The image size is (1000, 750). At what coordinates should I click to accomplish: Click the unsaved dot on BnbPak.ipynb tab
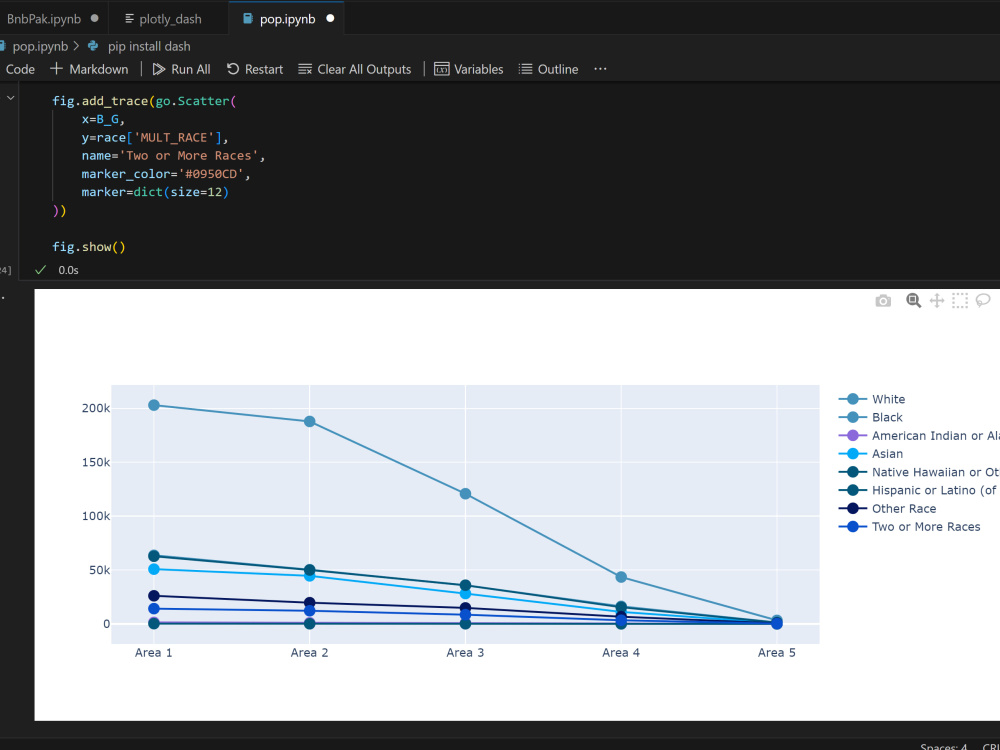95,18
